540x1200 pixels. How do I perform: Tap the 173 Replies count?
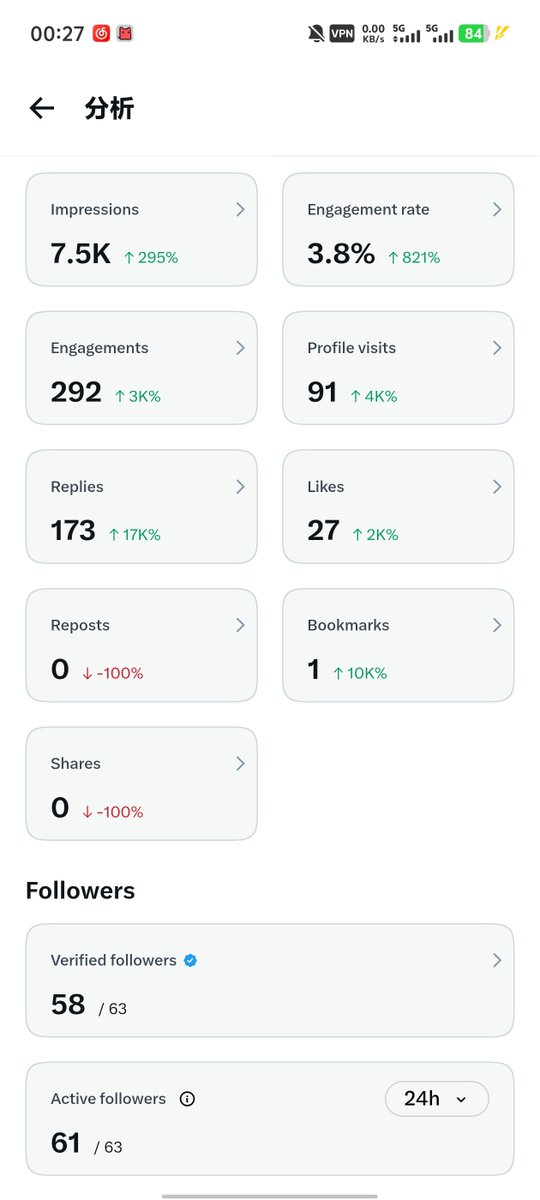pyautogui.click(x=73, y=530)
